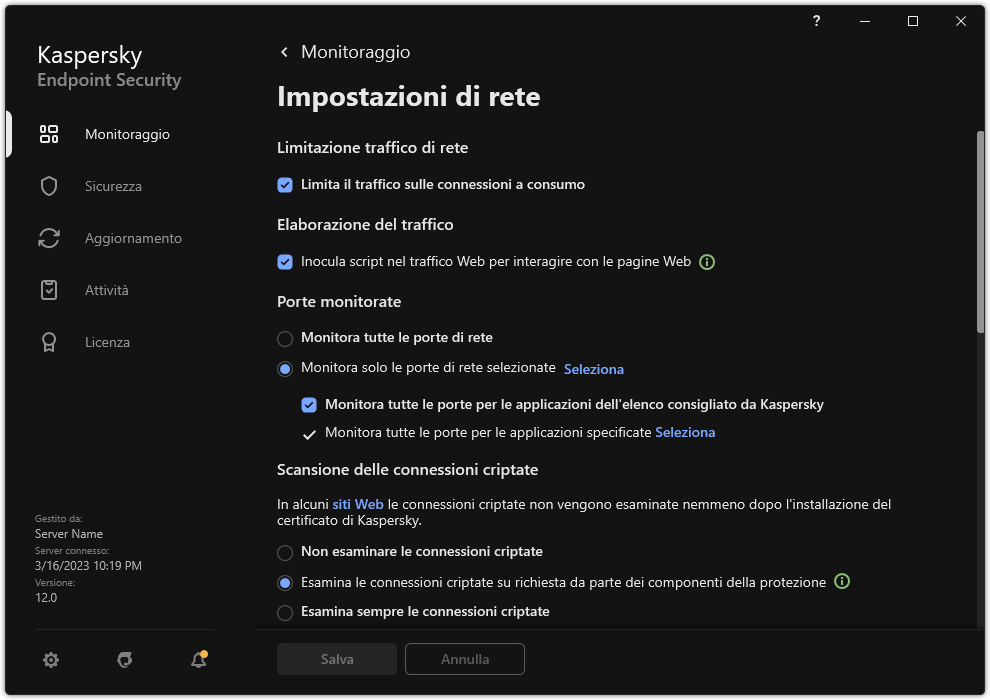Click the Help question mark icon
This screenshot has height=700, width=990.
click(815, 21)
